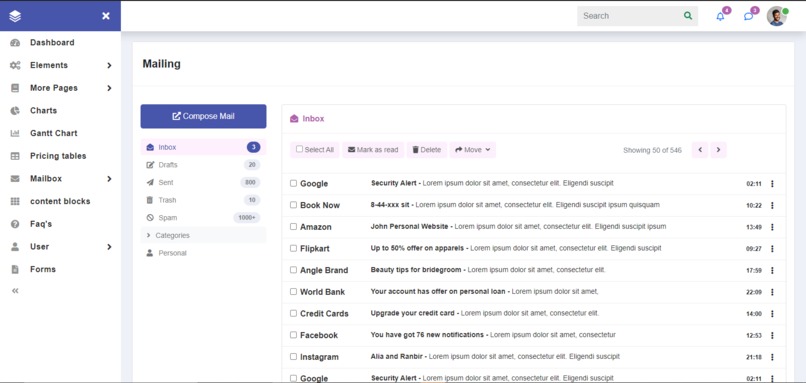Expand the User submenu chevron
806x383 pixels.
[x=109, y=247]
